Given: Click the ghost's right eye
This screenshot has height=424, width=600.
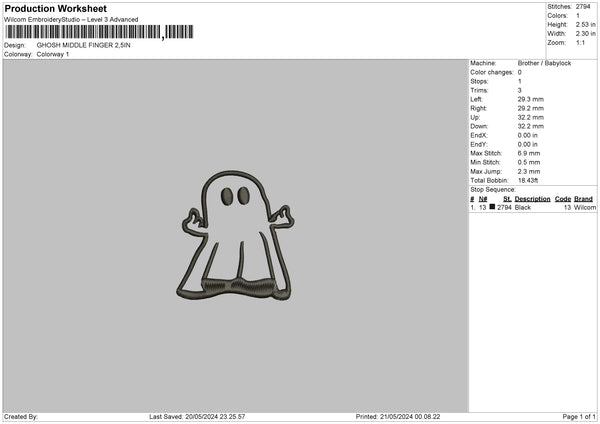Looking at the screenshot, I should coord(246,197).
